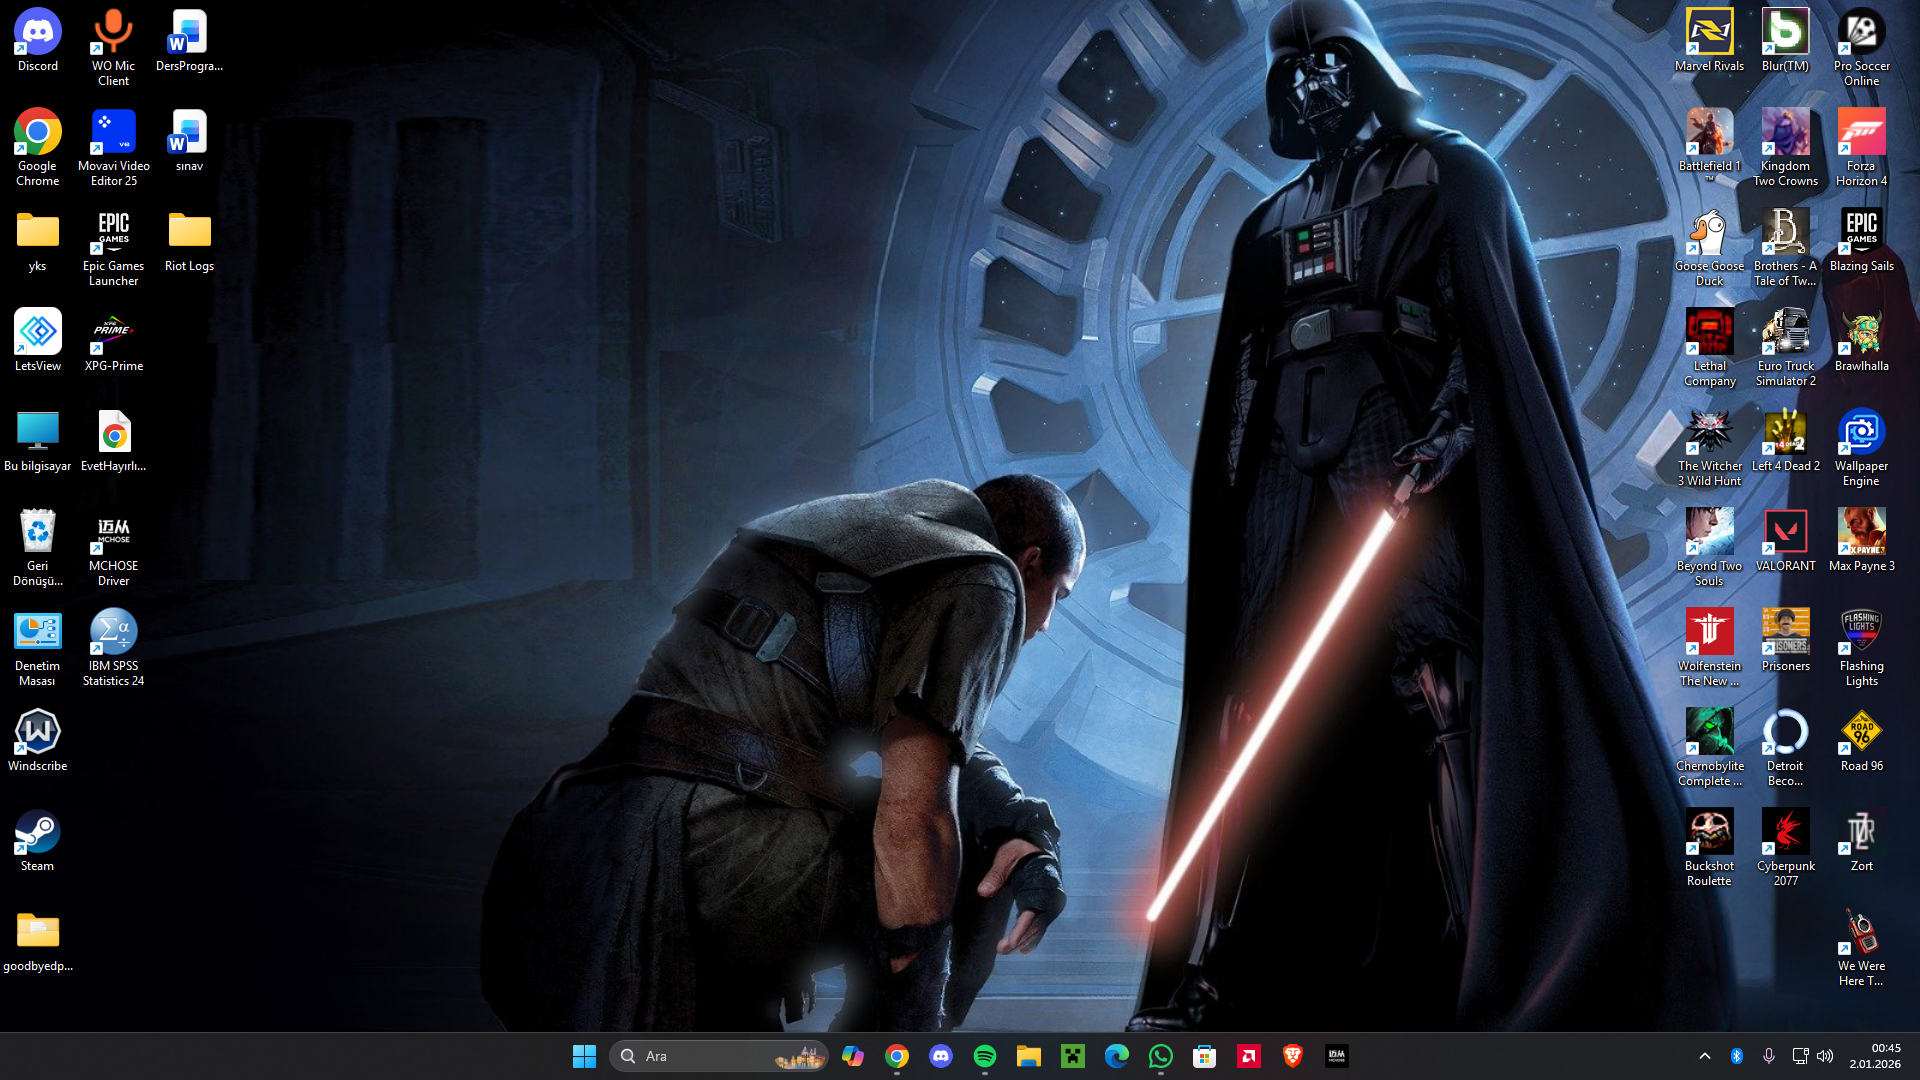Launch Epic Games Launcher shortcut
The width and height of the screenshot is (1920, 1080).
pos(113,247)
